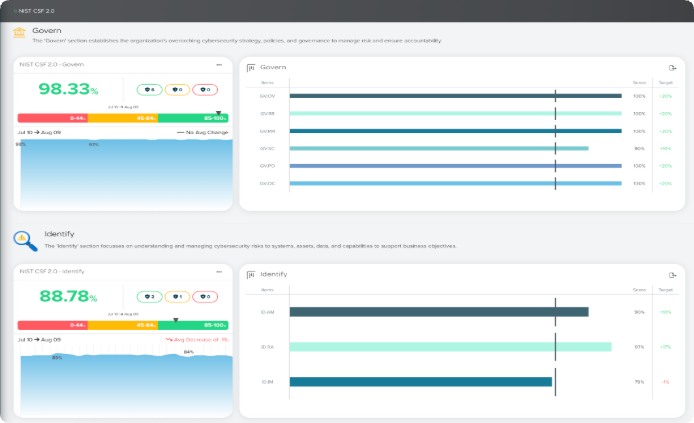Viewport: 694px width, 423px height.
Task: Click the ID.IM bar in Identify chart
Action: pyautogui.click(x=421, y=382)
